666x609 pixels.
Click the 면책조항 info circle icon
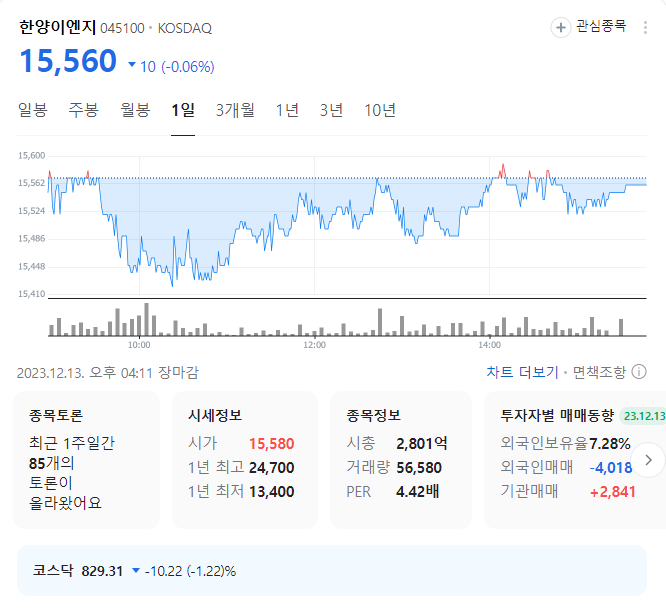[x=639, y=372]
